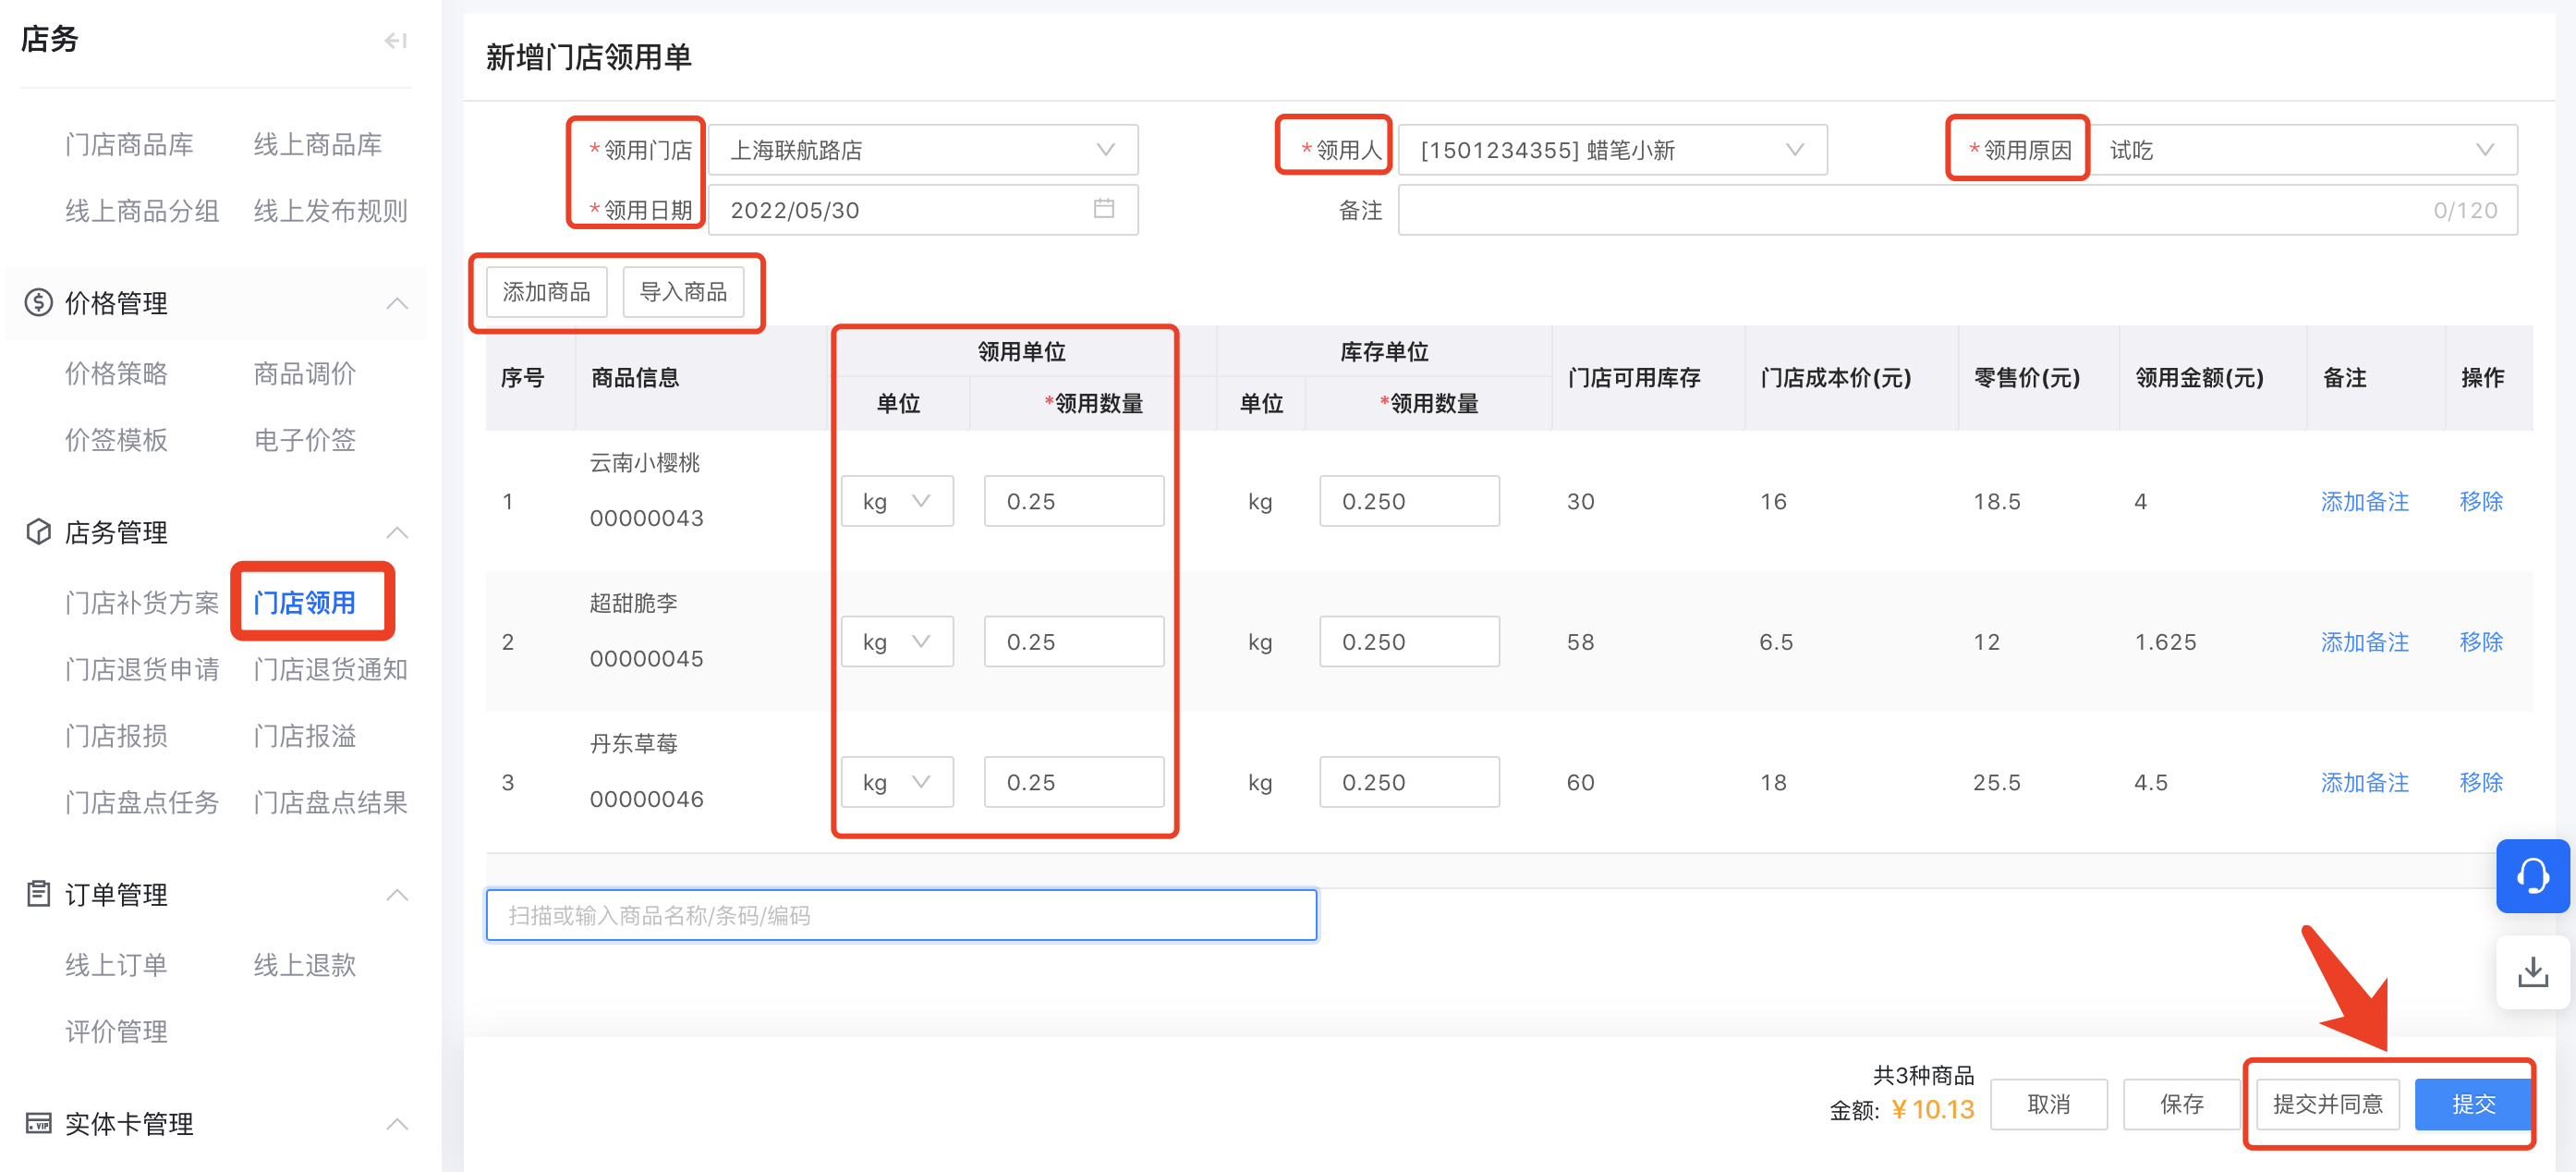The width and height of the screenshot is (2576, 1172).
Task: Focus the product scan search box
Action: (901, 915)
